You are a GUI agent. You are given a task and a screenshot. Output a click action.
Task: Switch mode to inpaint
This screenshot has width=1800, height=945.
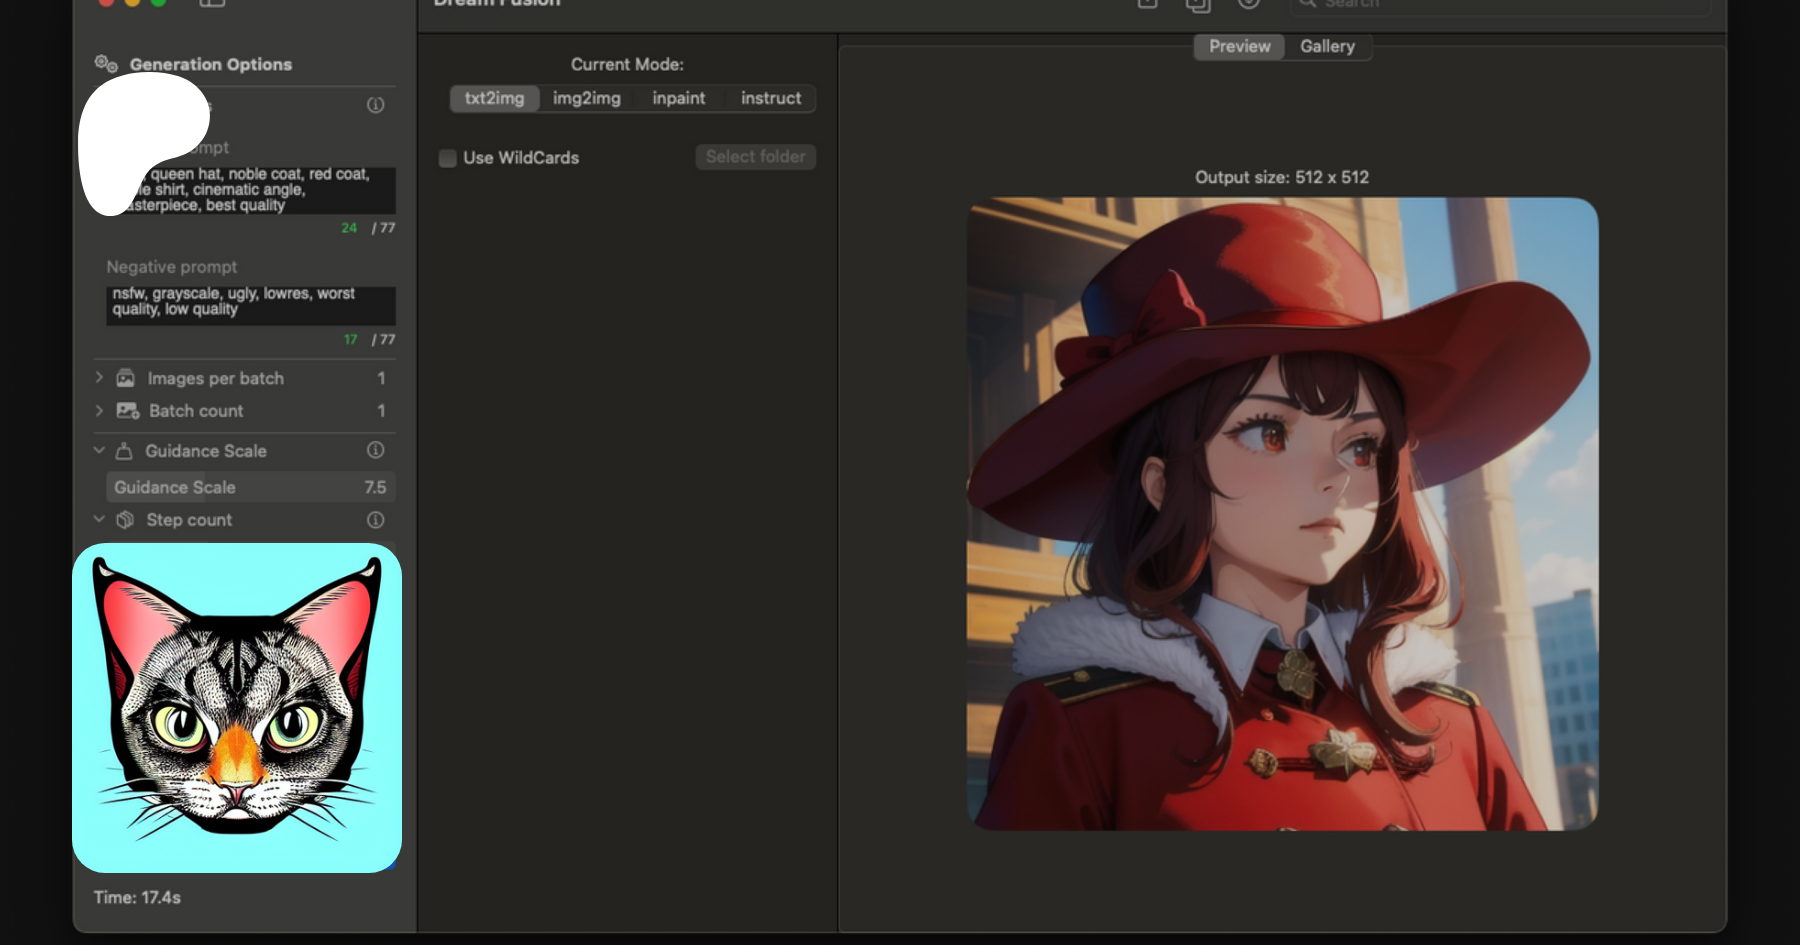point(678,98)
